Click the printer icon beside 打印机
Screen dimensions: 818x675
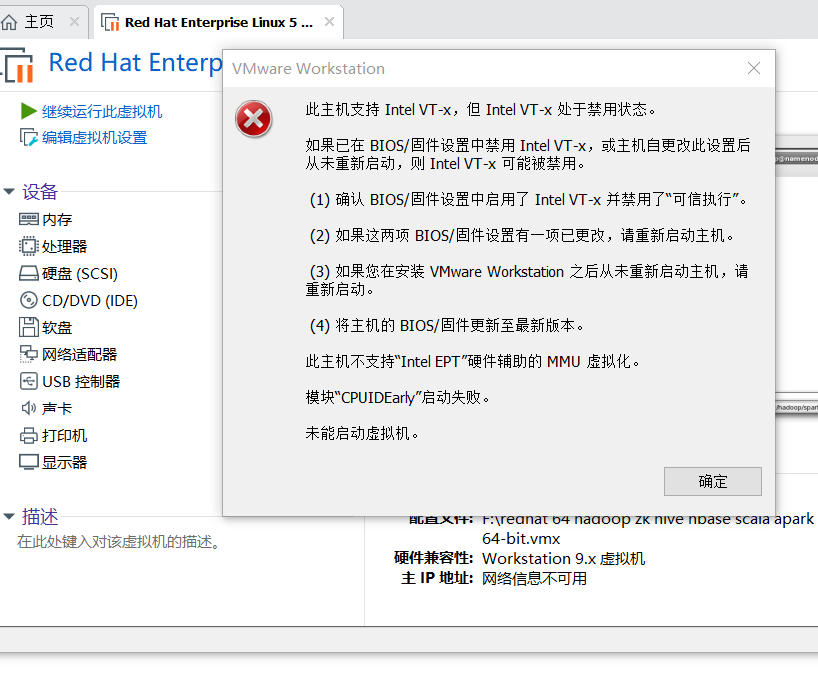pyautogui.click(x=29, y=435)
